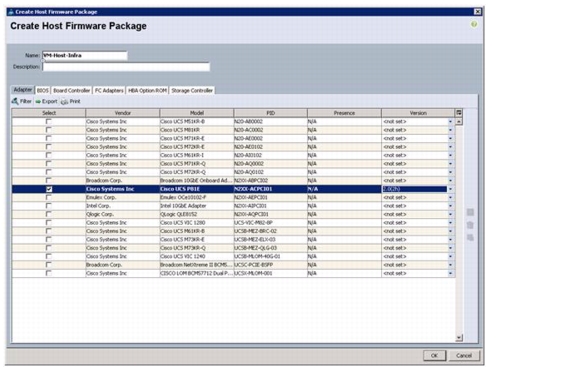
Task: Click the Name input field
Action: (x=85, y=55)
